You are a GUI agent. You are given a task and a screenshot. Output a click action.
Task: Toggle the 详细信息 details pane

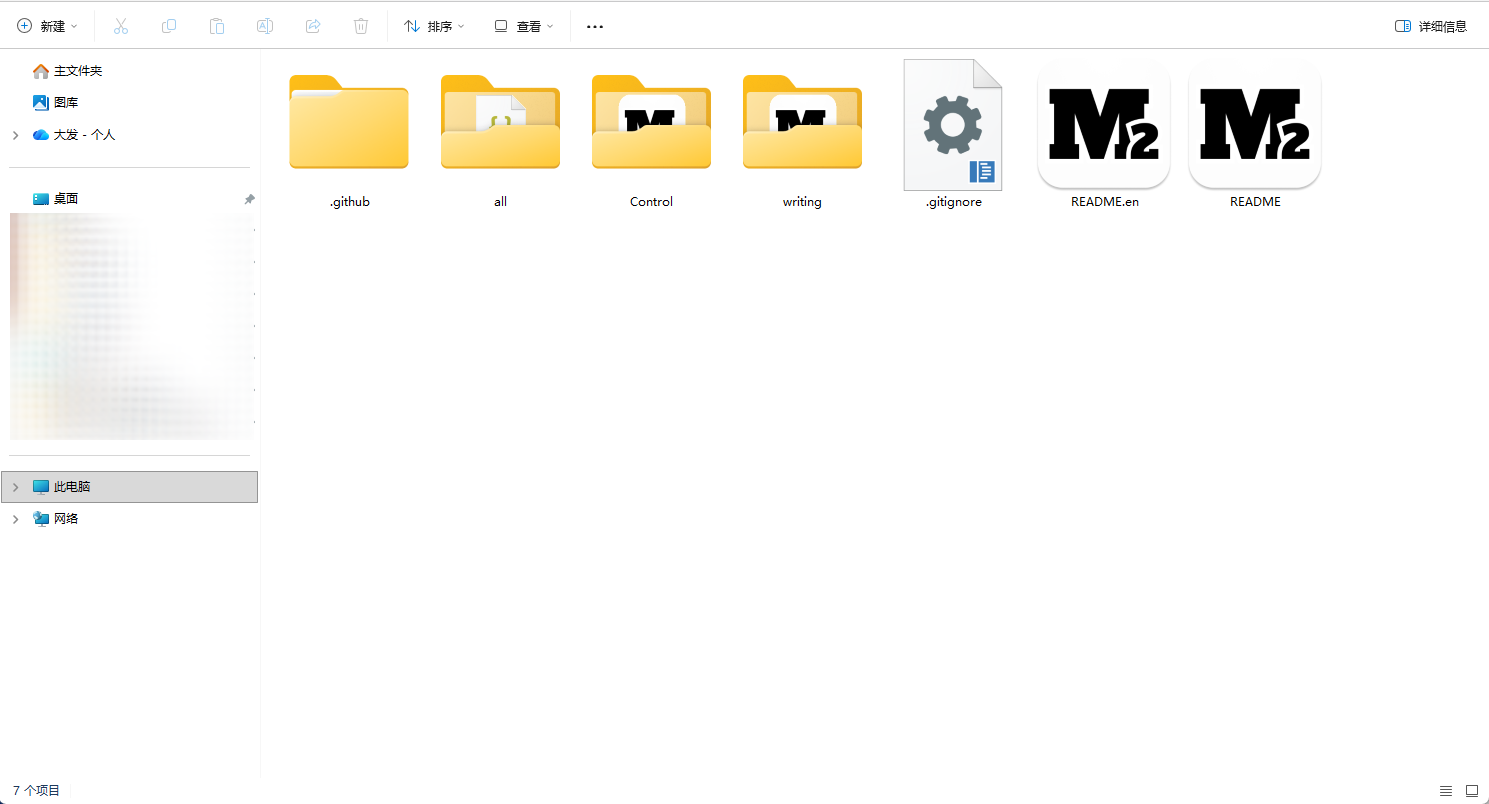click(x=1431, y=26)
